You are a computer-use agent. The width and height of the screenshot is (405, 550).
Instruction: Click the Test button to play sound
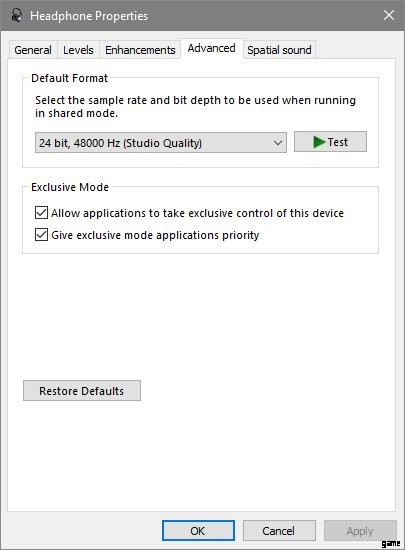(330, 142)
